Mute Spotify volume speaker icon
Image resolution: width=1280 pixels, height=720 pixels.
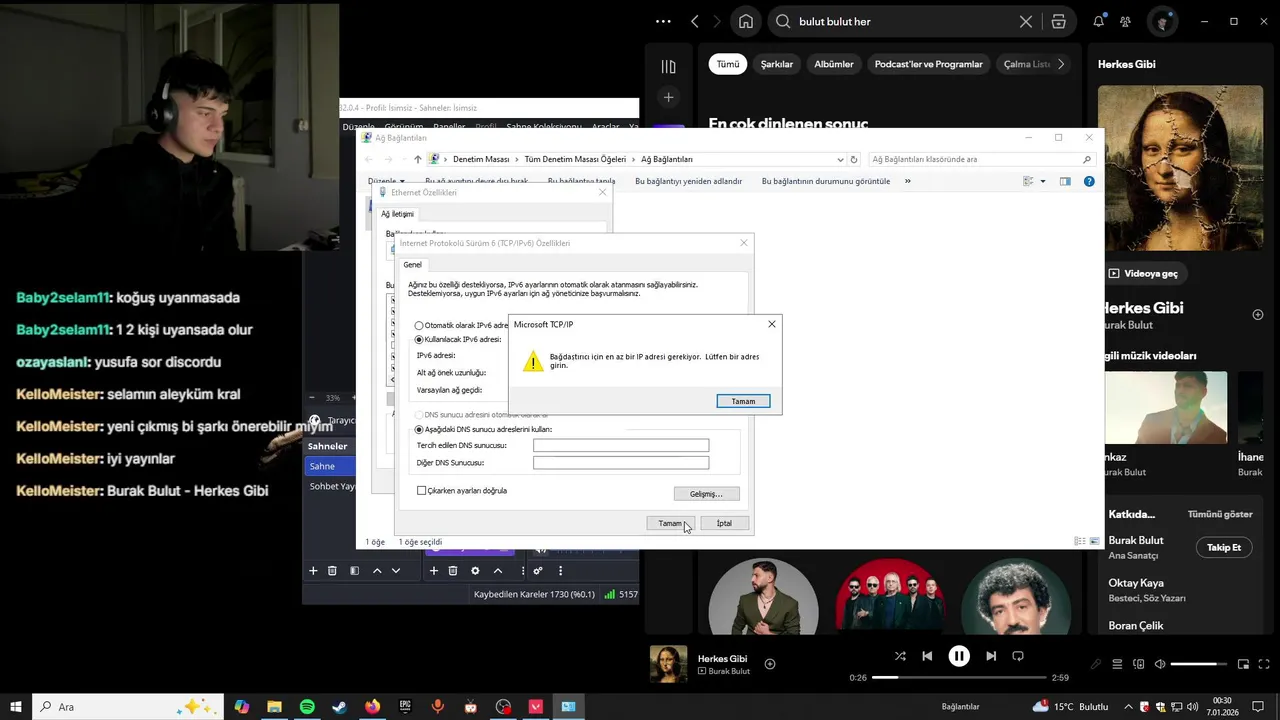tap(1160, 664)
